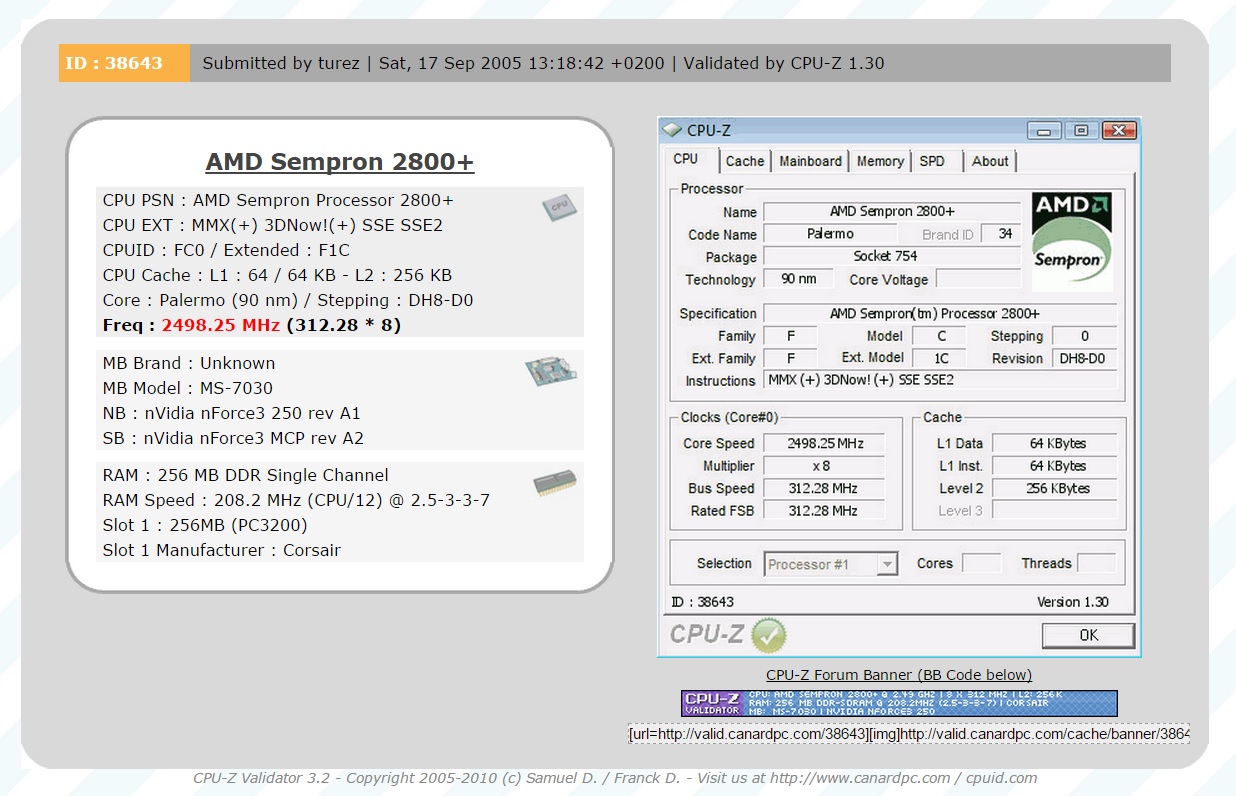Image resolution: width=1236 pixels, height=796 pixels.
Task: Close the CPU-Z window
Action: (x=1118, y=131)
